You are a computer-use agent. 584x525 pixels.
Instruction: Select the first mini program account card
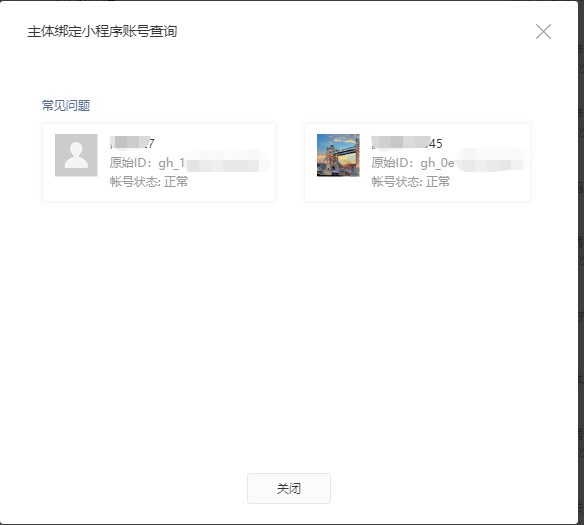click(159, 162)
